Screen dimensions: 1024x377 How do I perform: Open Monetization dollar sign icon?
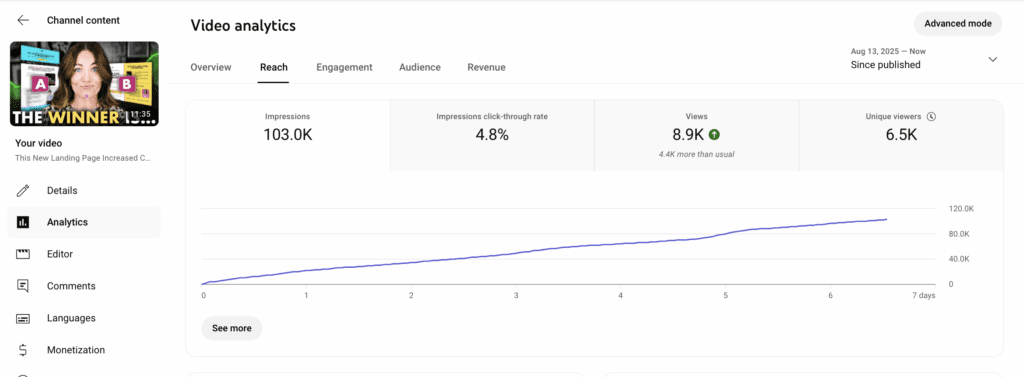[23, 350]
